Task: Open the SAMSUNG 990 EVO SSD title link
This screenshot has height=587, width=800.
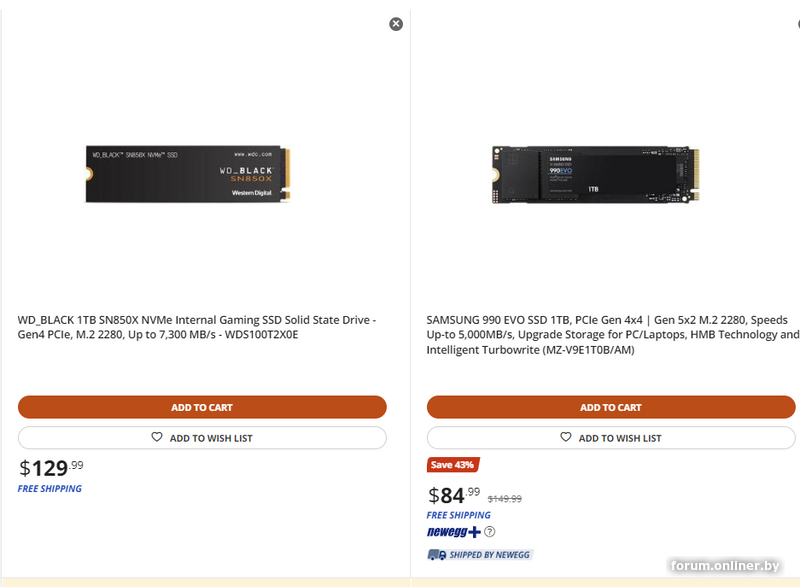Action: (612, 335)
